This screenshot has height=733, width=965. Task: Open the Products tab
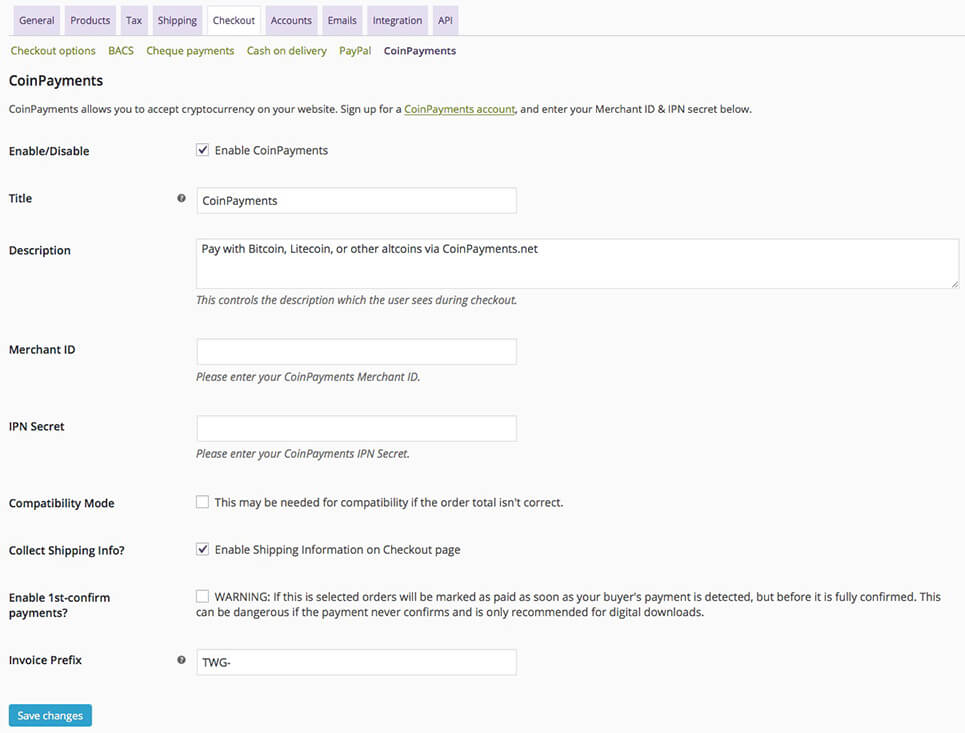(90, 20)
